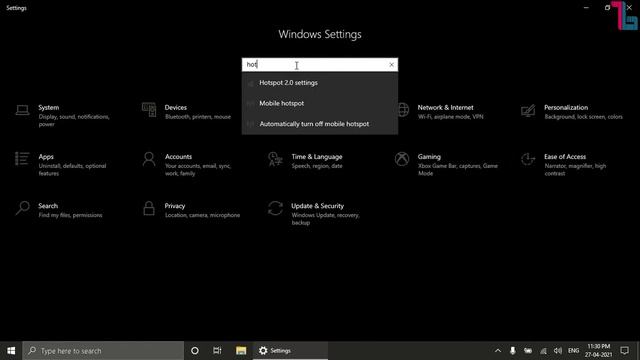This screenshot has width=640, height=360.
Task: Open the Devices category label
Action: pyautogui.click(x=176, y=107)
